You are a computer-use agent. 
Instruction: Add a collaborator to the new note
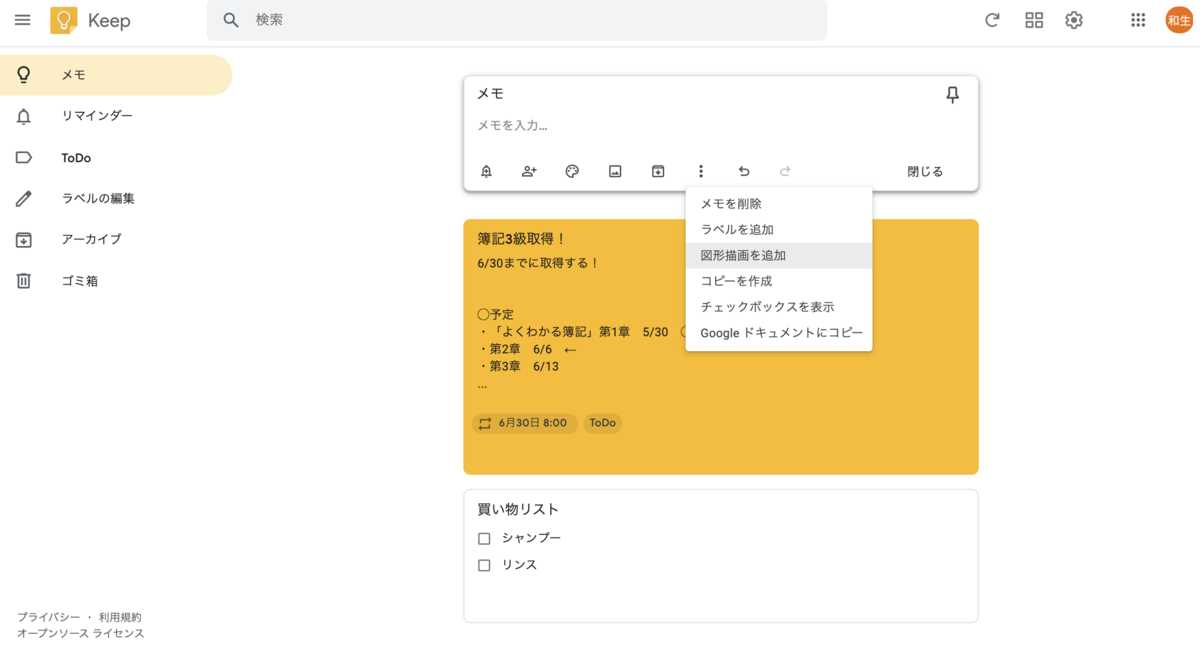pos(529,171)
